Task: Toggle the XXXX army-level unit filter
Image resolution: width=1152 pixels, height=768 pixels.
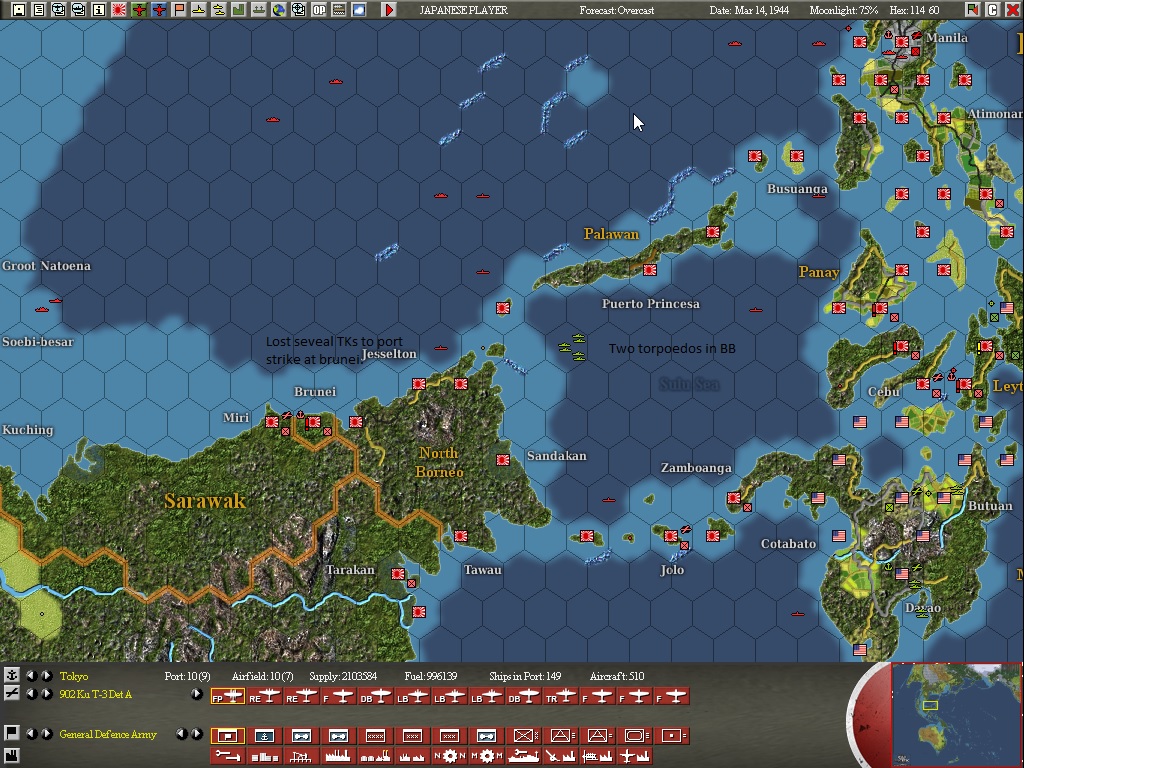Action: click(375, 736)
